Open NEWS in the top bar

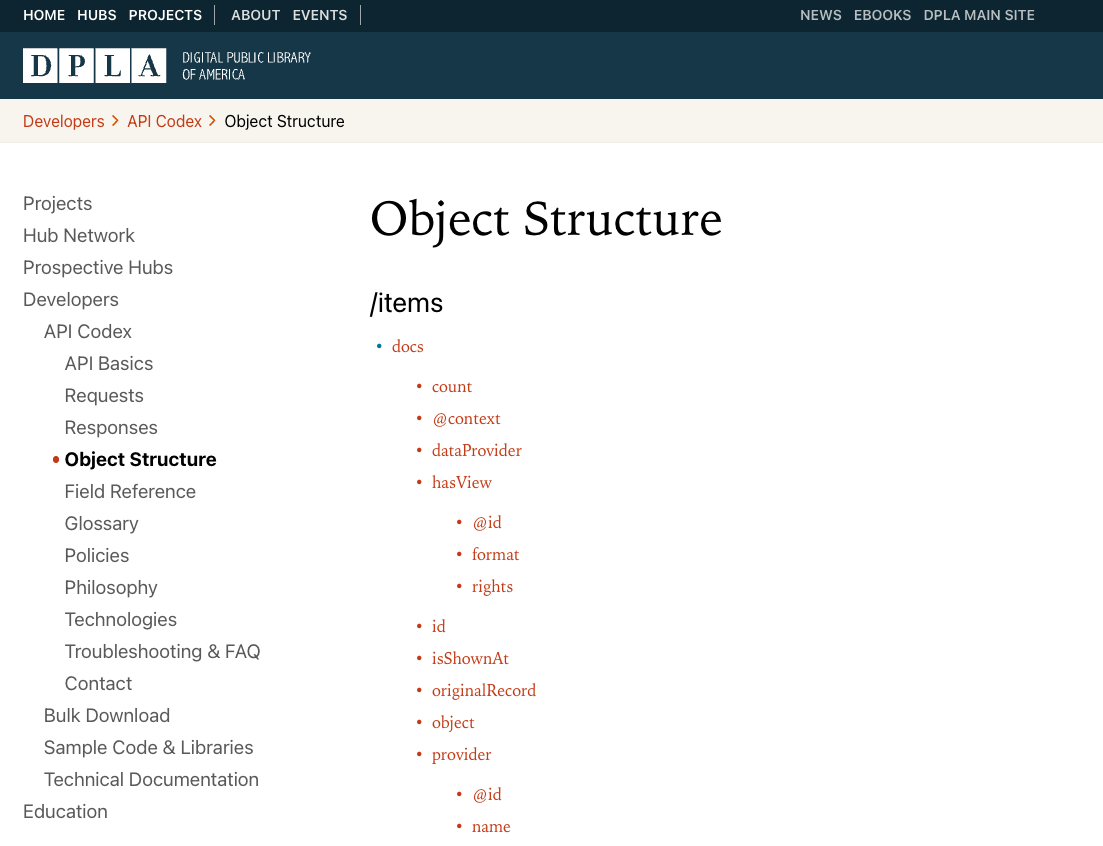tap(820, 15)
